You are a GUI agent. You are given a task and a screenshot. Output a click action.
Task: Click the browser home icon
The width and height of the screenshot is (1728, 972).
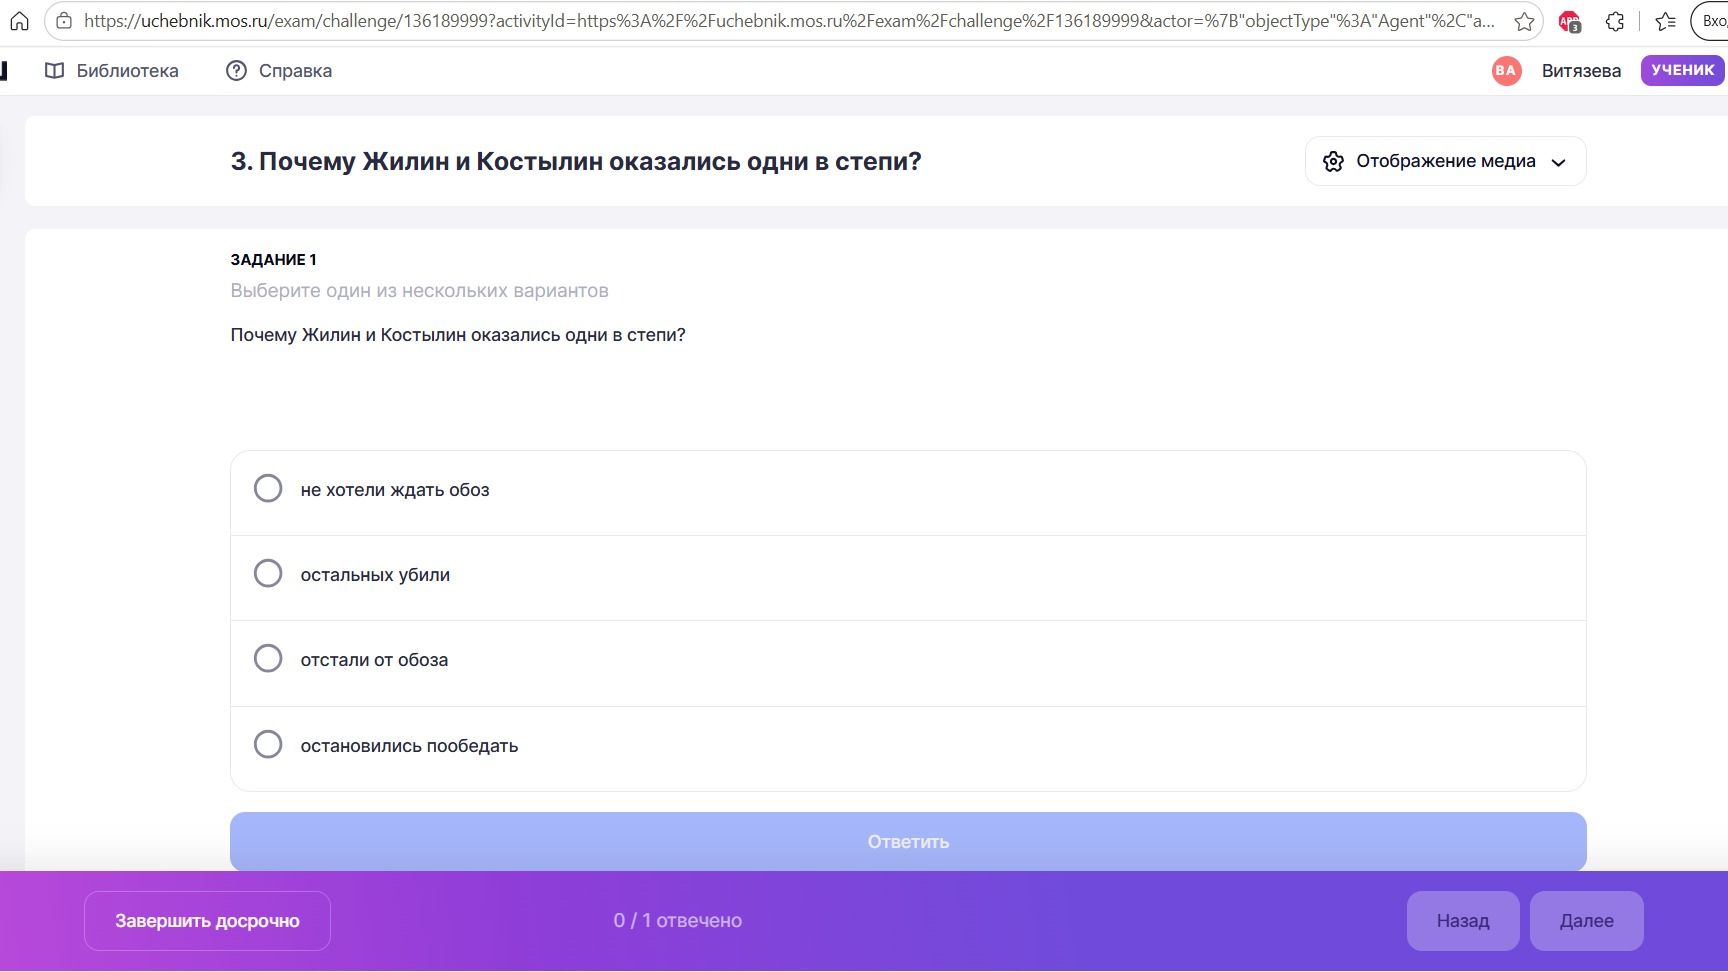[x=19, y=21]
